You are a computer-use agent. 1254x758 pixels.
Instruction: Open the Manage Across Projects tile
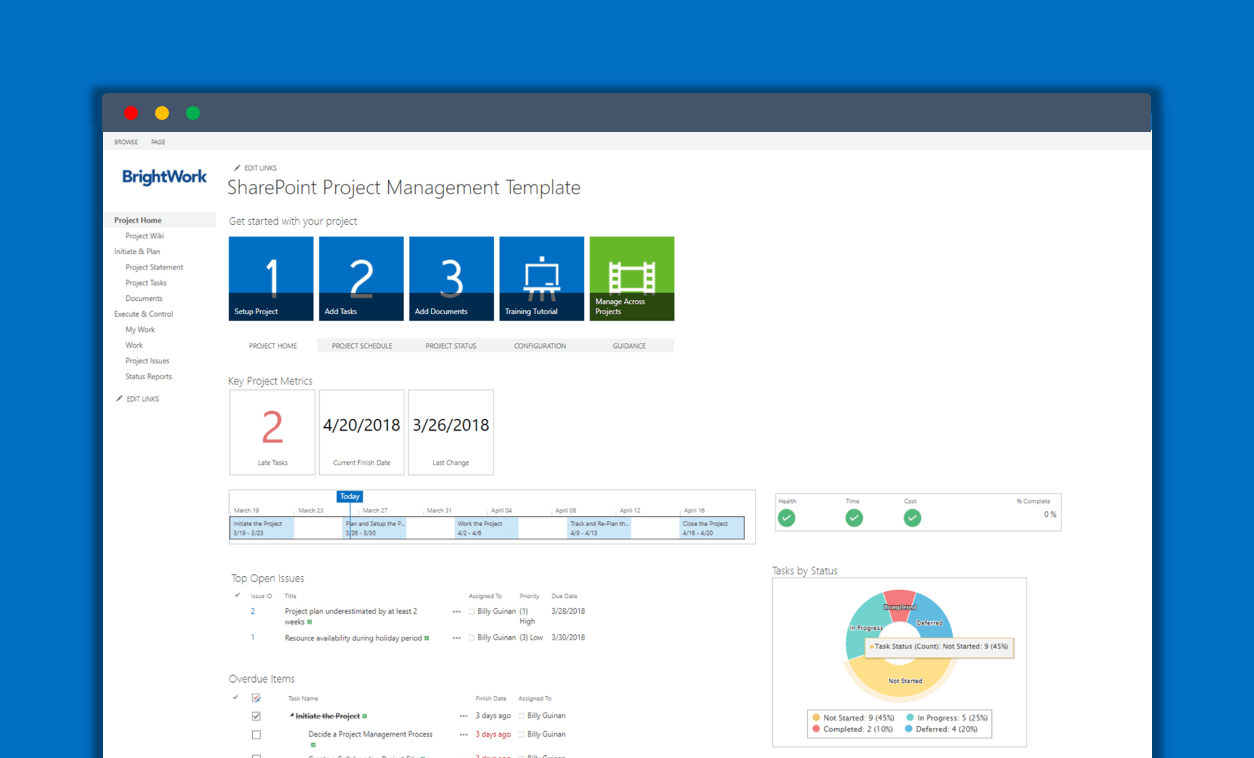631,278
